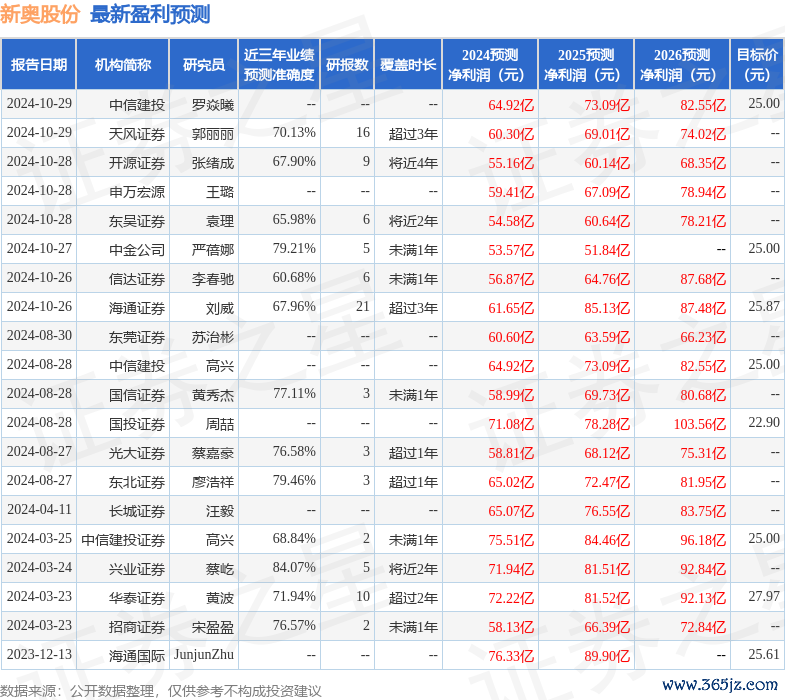The image size is (785, 700).
Task: Click the 覆盖时长 column header
Action: [x=408, y=65]
